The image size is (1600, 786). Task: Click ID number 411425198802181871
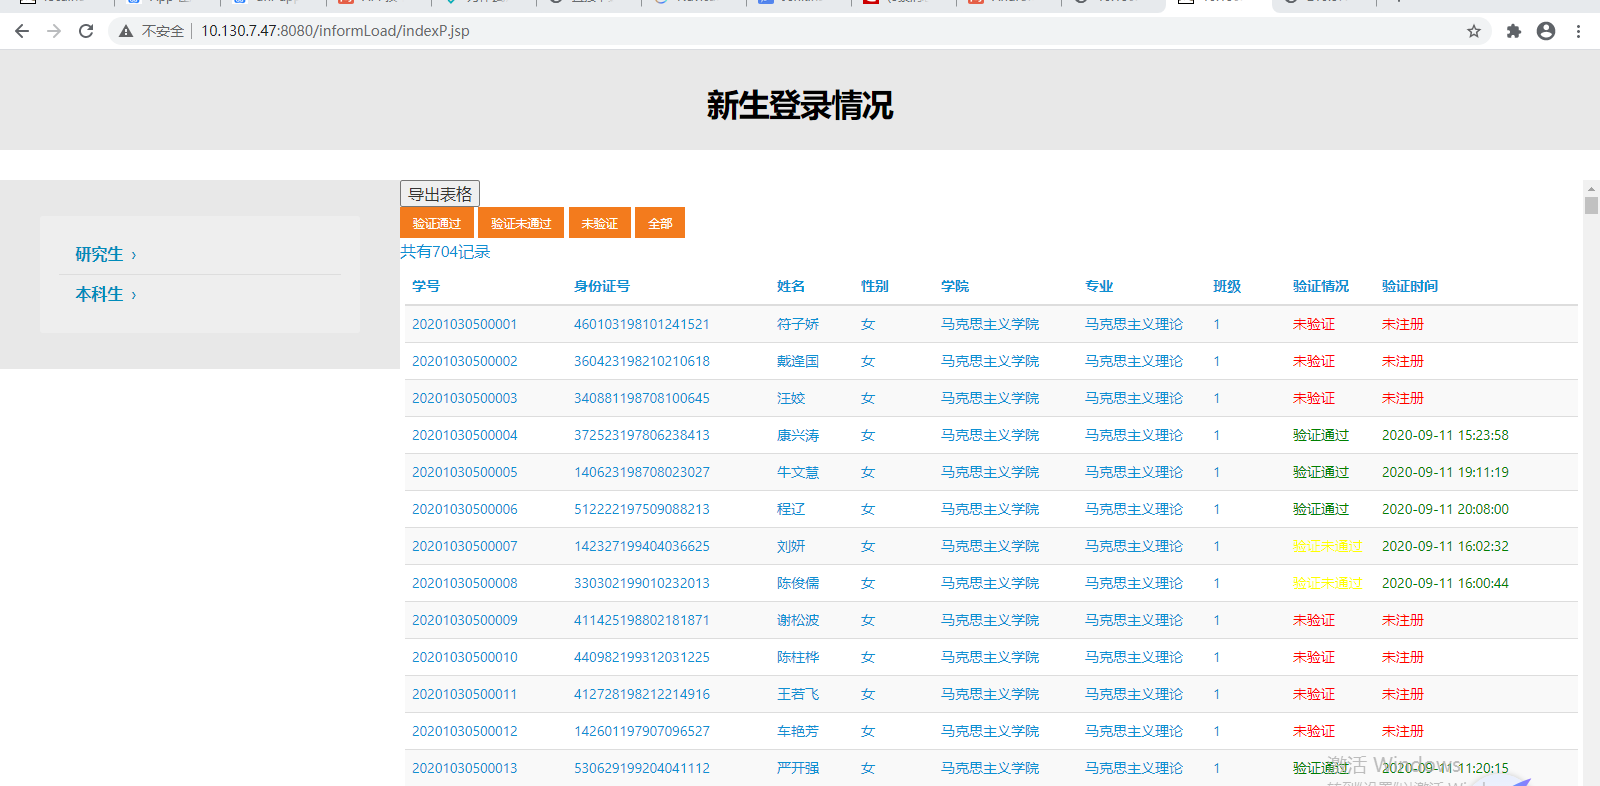coord(642,620)
